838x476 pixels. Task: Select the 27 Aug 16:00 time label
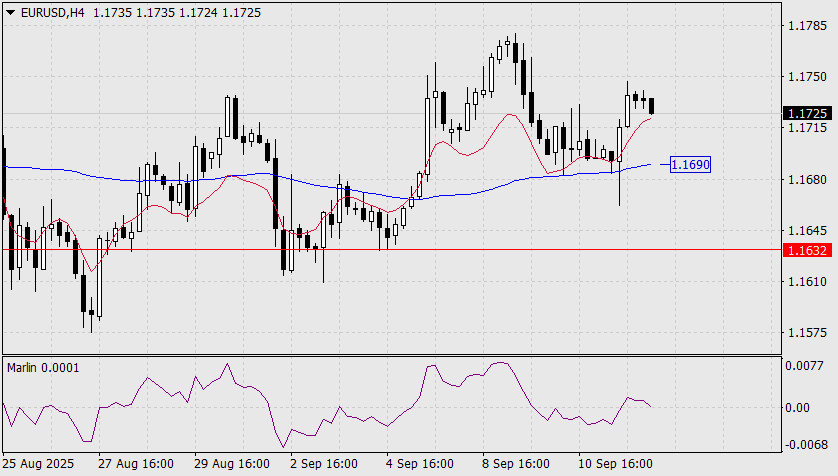[x=134, y=464]
